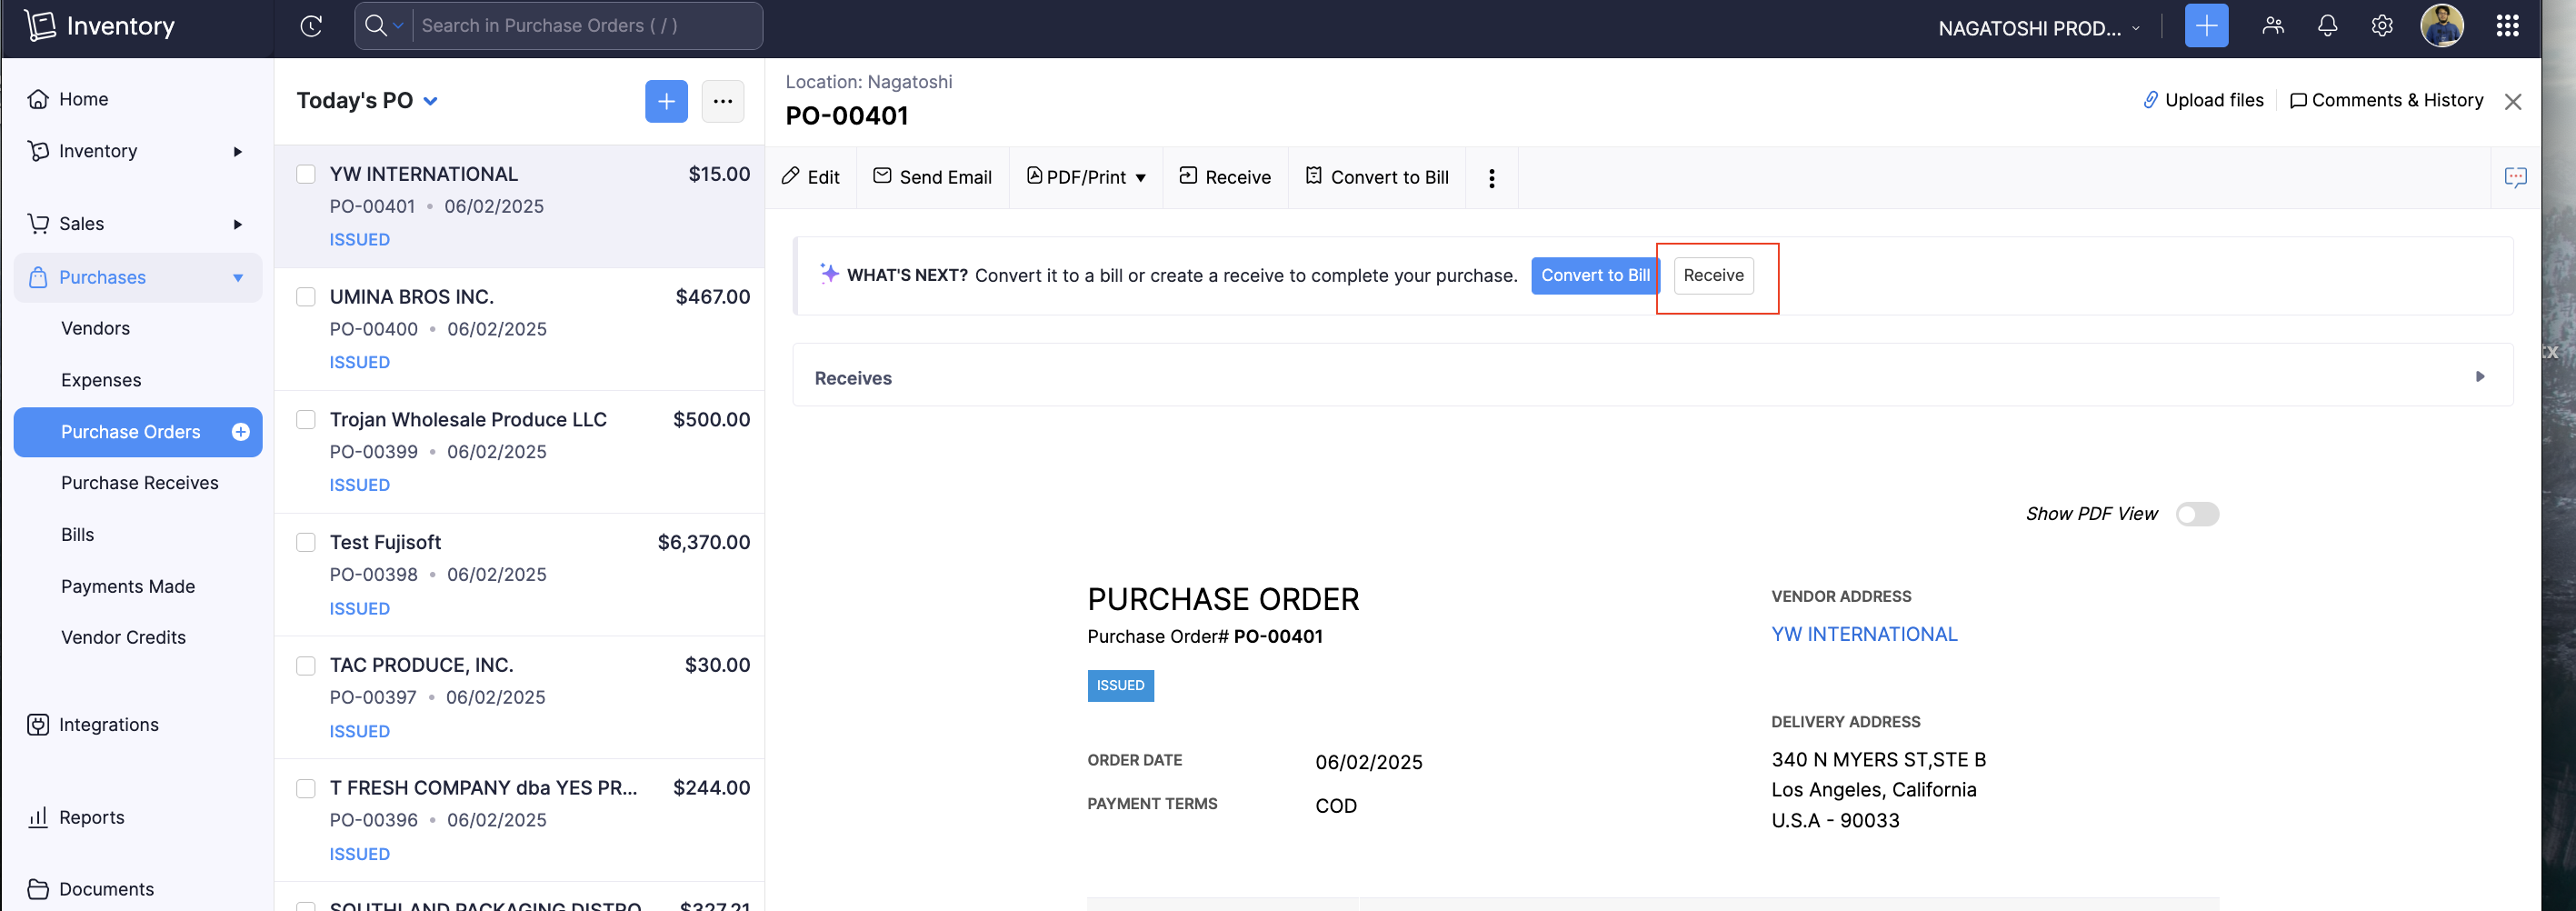Open settings gear icon
This screenshot has width=2576, height=911.
(2381, 26)
